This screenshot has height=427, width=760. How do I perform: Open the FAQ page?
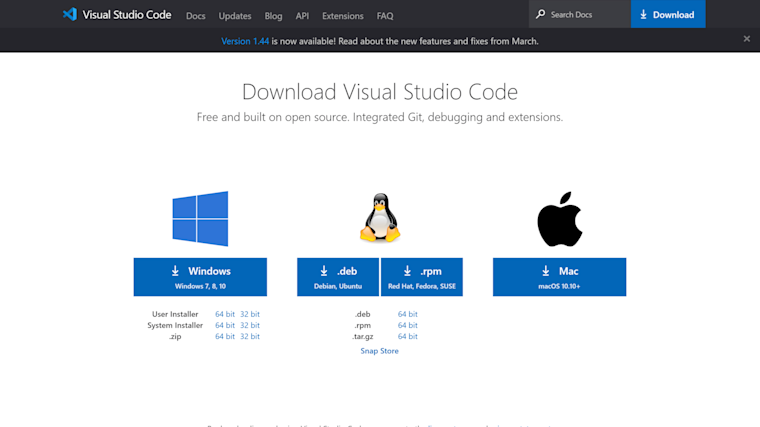point(385,16)
